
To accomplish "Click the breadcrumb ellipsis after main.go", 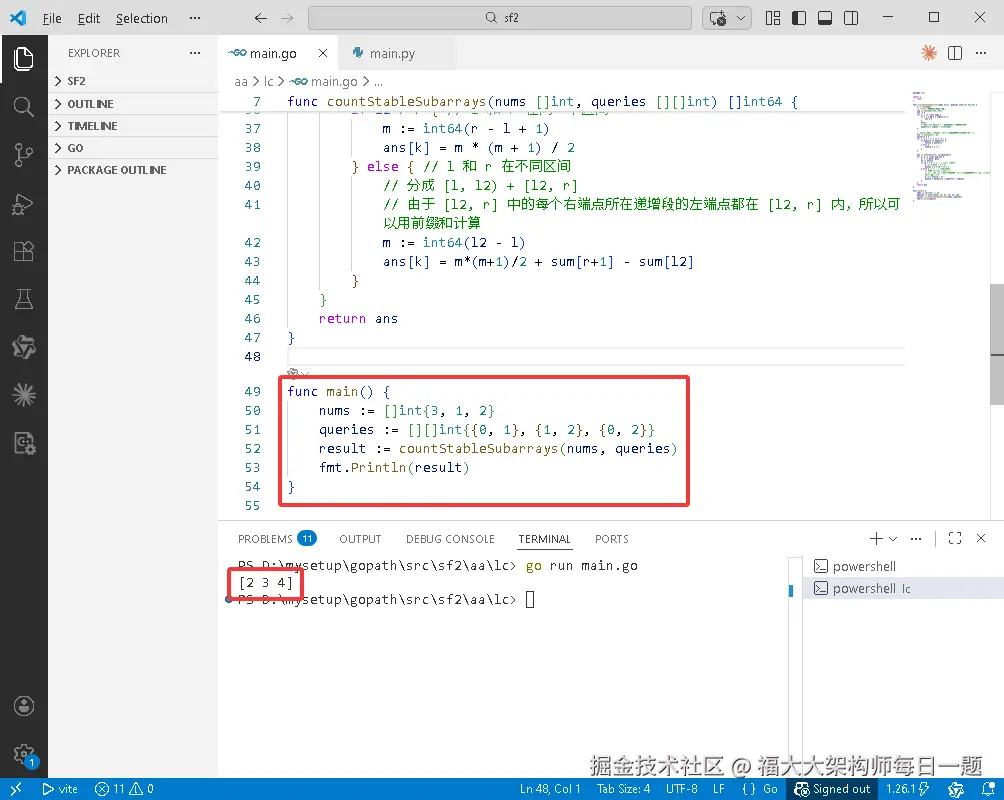I will (x=378, y=81).
